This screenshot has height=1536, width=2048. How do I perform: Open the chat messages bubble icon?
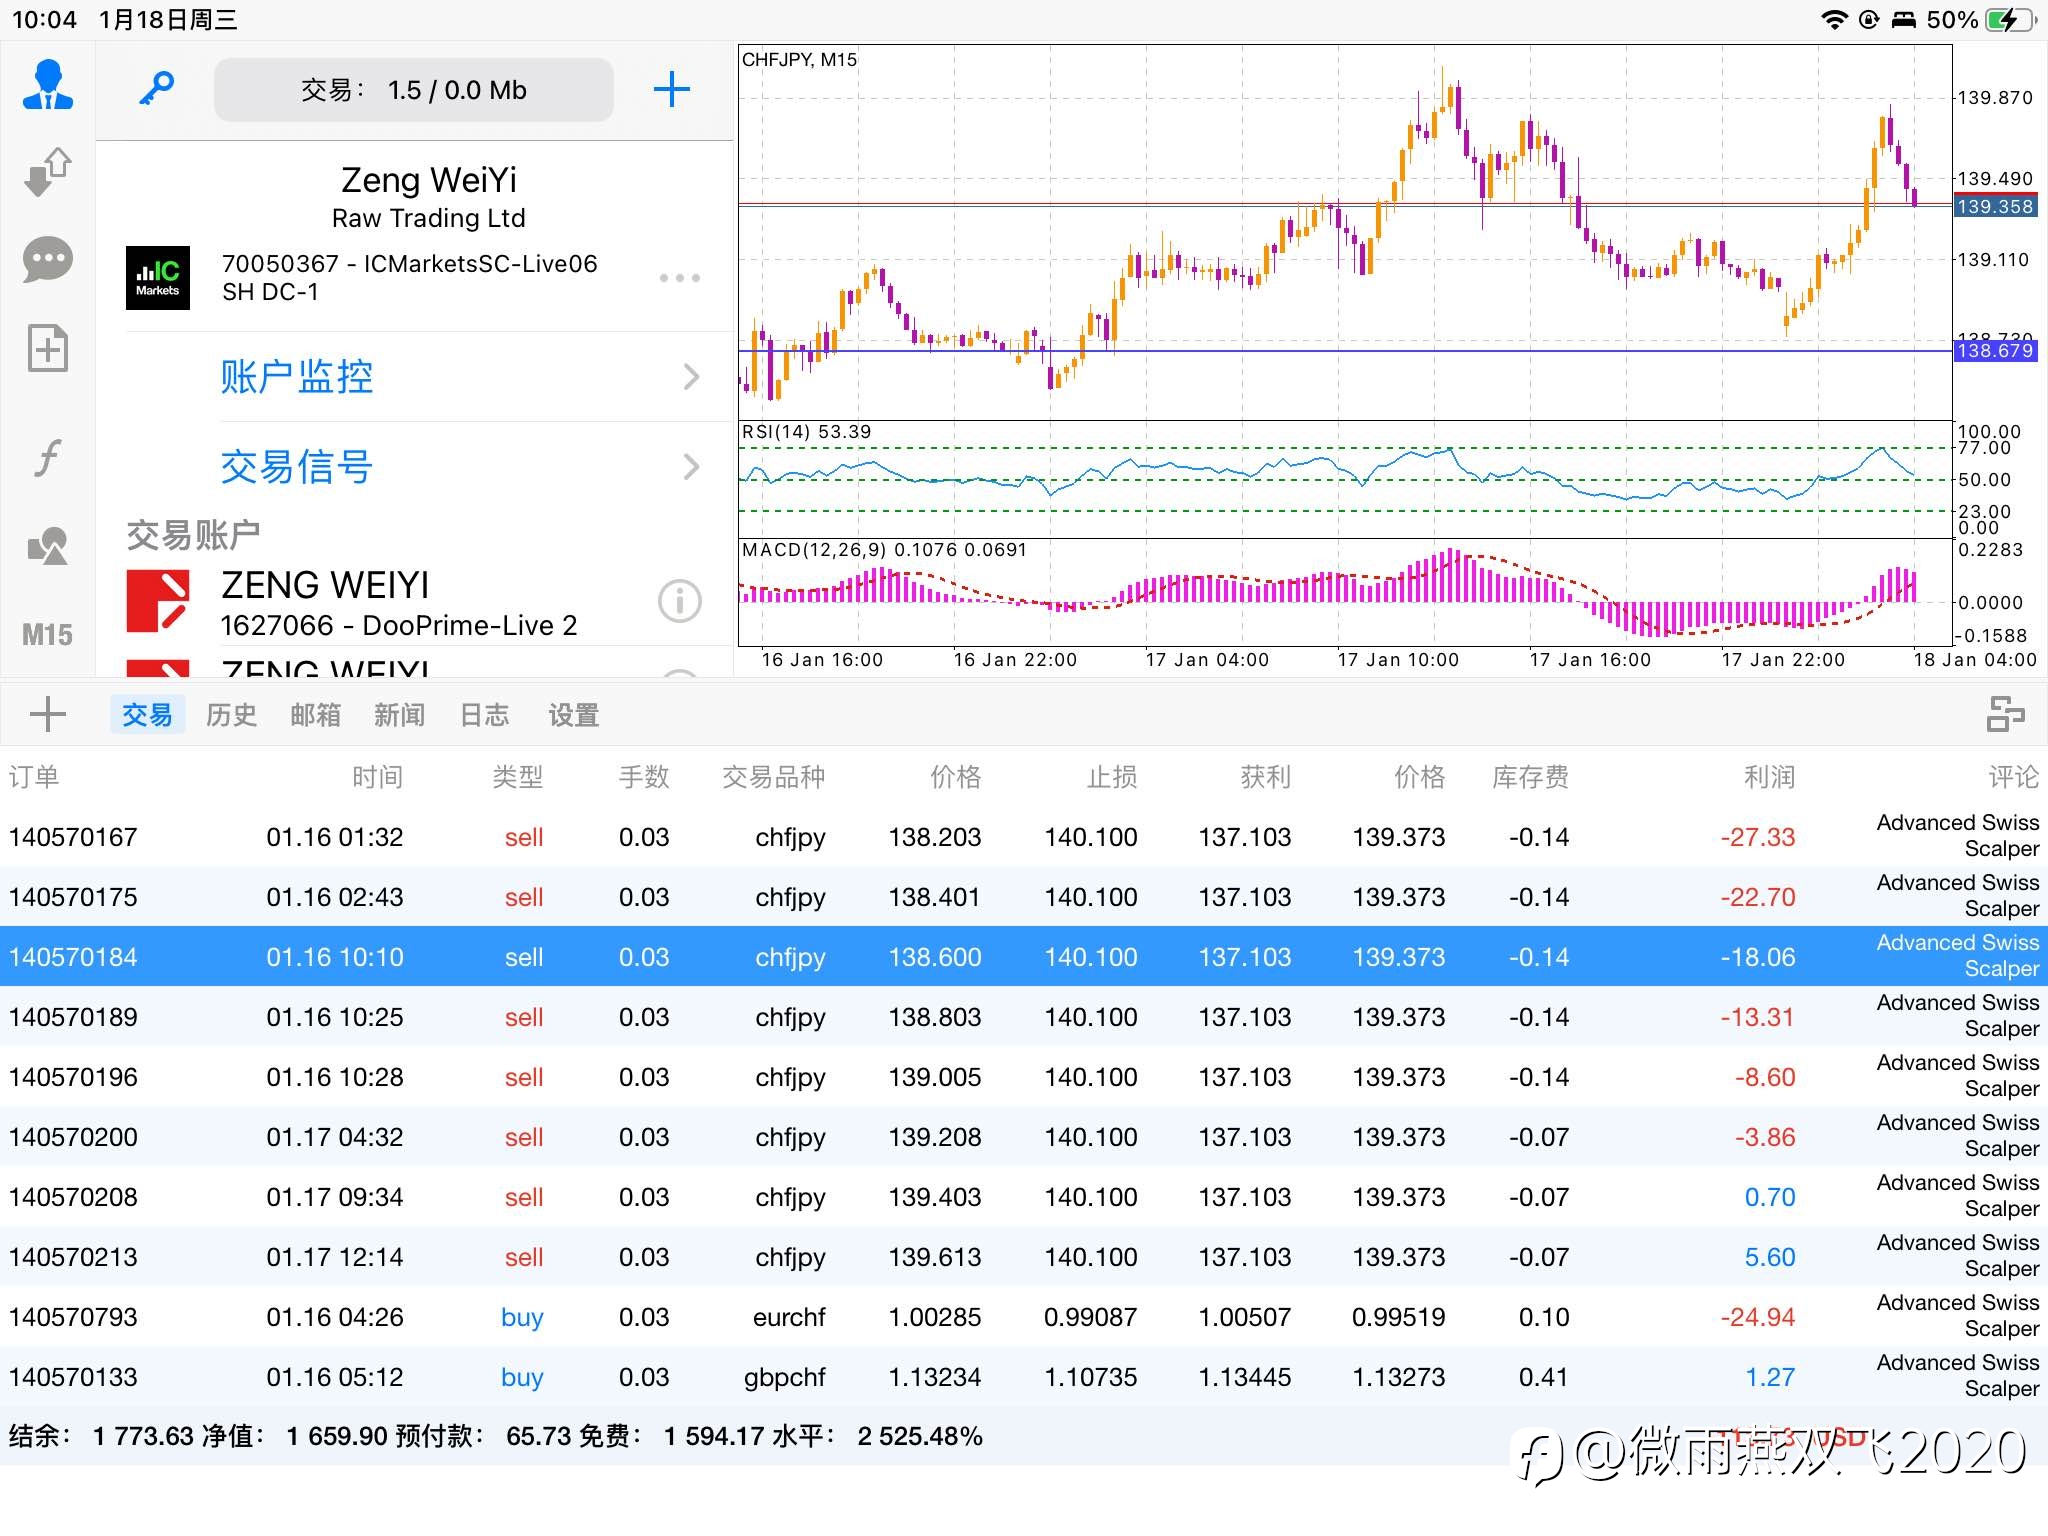click(47, 260)
